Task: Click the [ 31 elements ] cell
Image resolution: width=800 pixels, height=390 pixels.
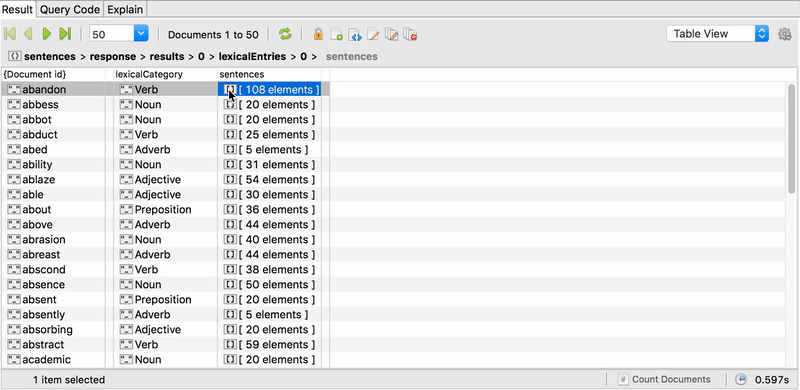Action: (x=269, y=165)
